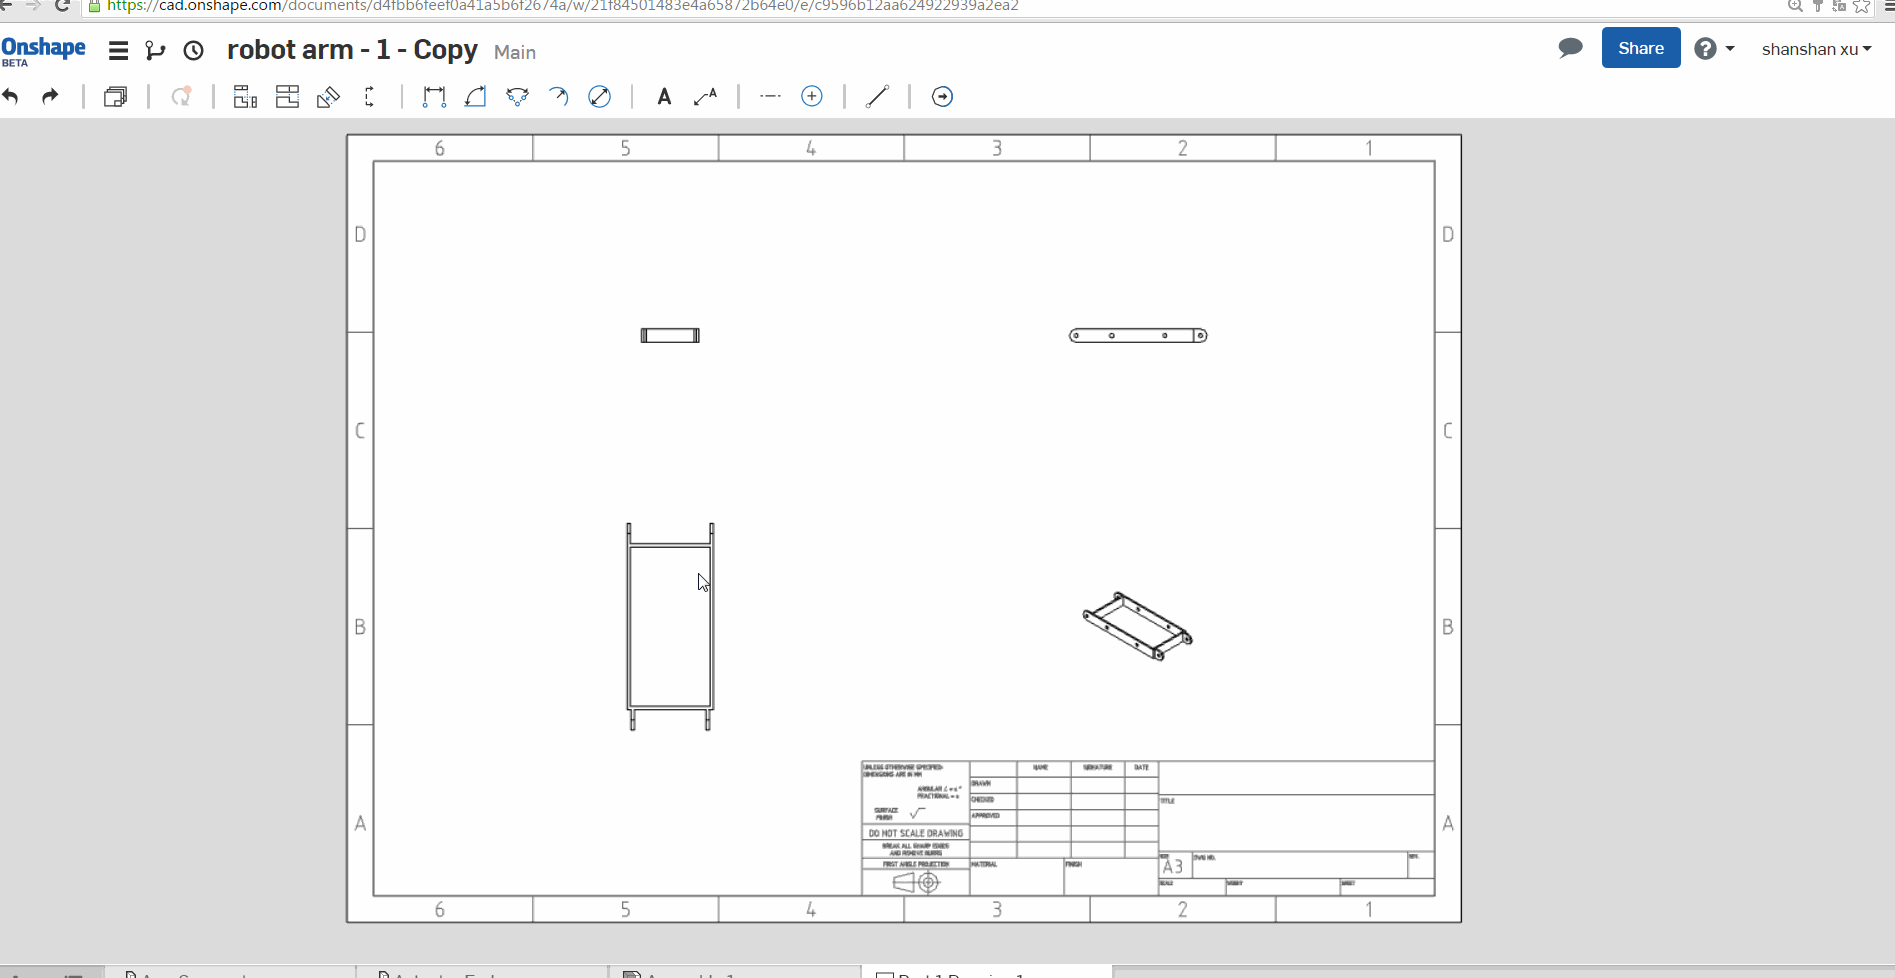
Task: Open the Help dropdown
Action: [1714, 48]
